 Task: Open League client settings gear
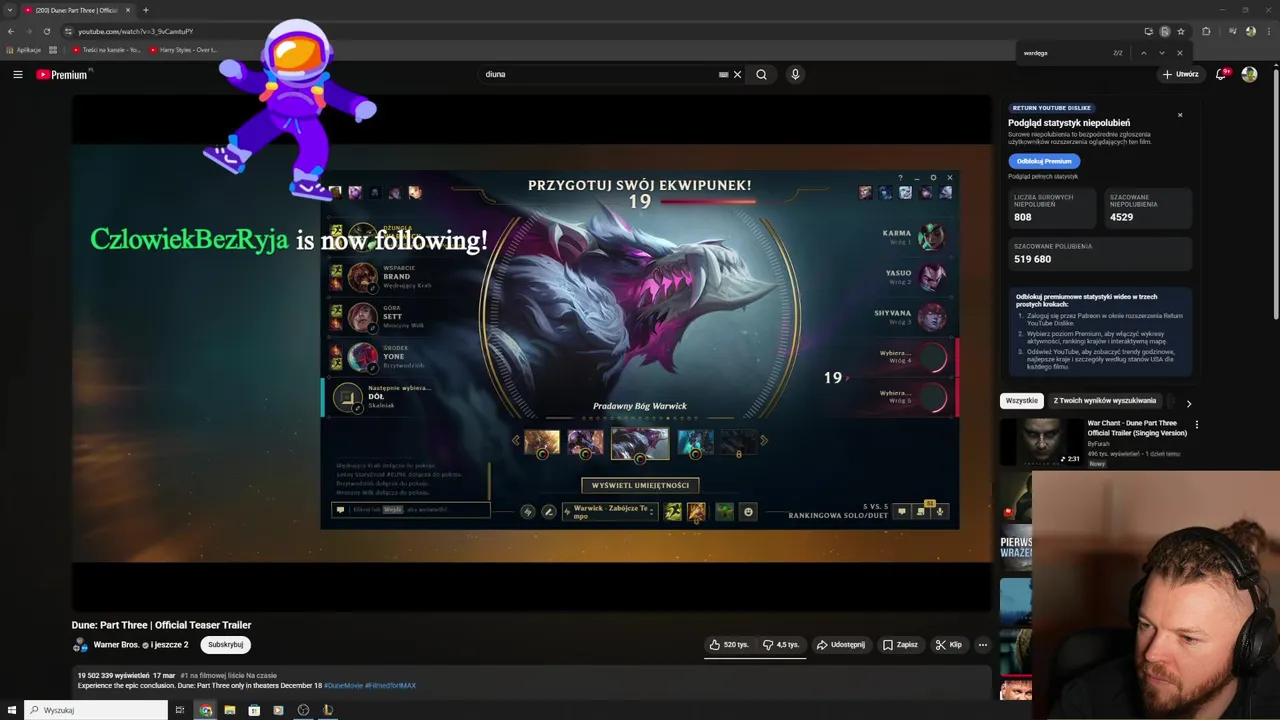coord(933,178)
